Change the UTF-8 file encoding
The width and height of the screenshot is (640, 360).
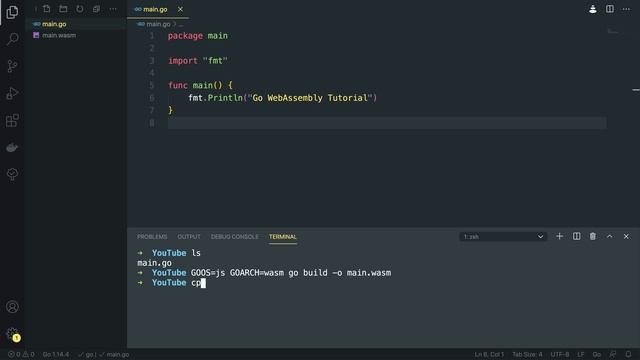560,354
